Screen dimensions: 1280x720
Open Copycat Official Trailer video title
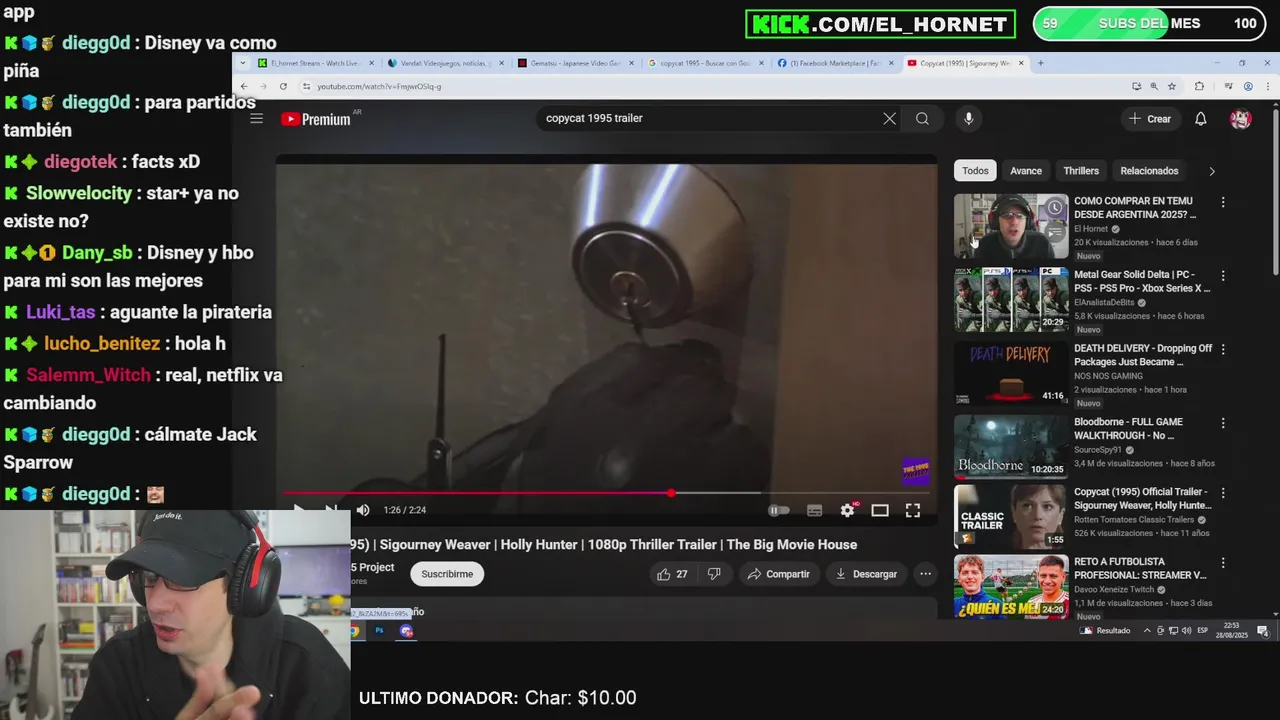(x=1142, y=499)
